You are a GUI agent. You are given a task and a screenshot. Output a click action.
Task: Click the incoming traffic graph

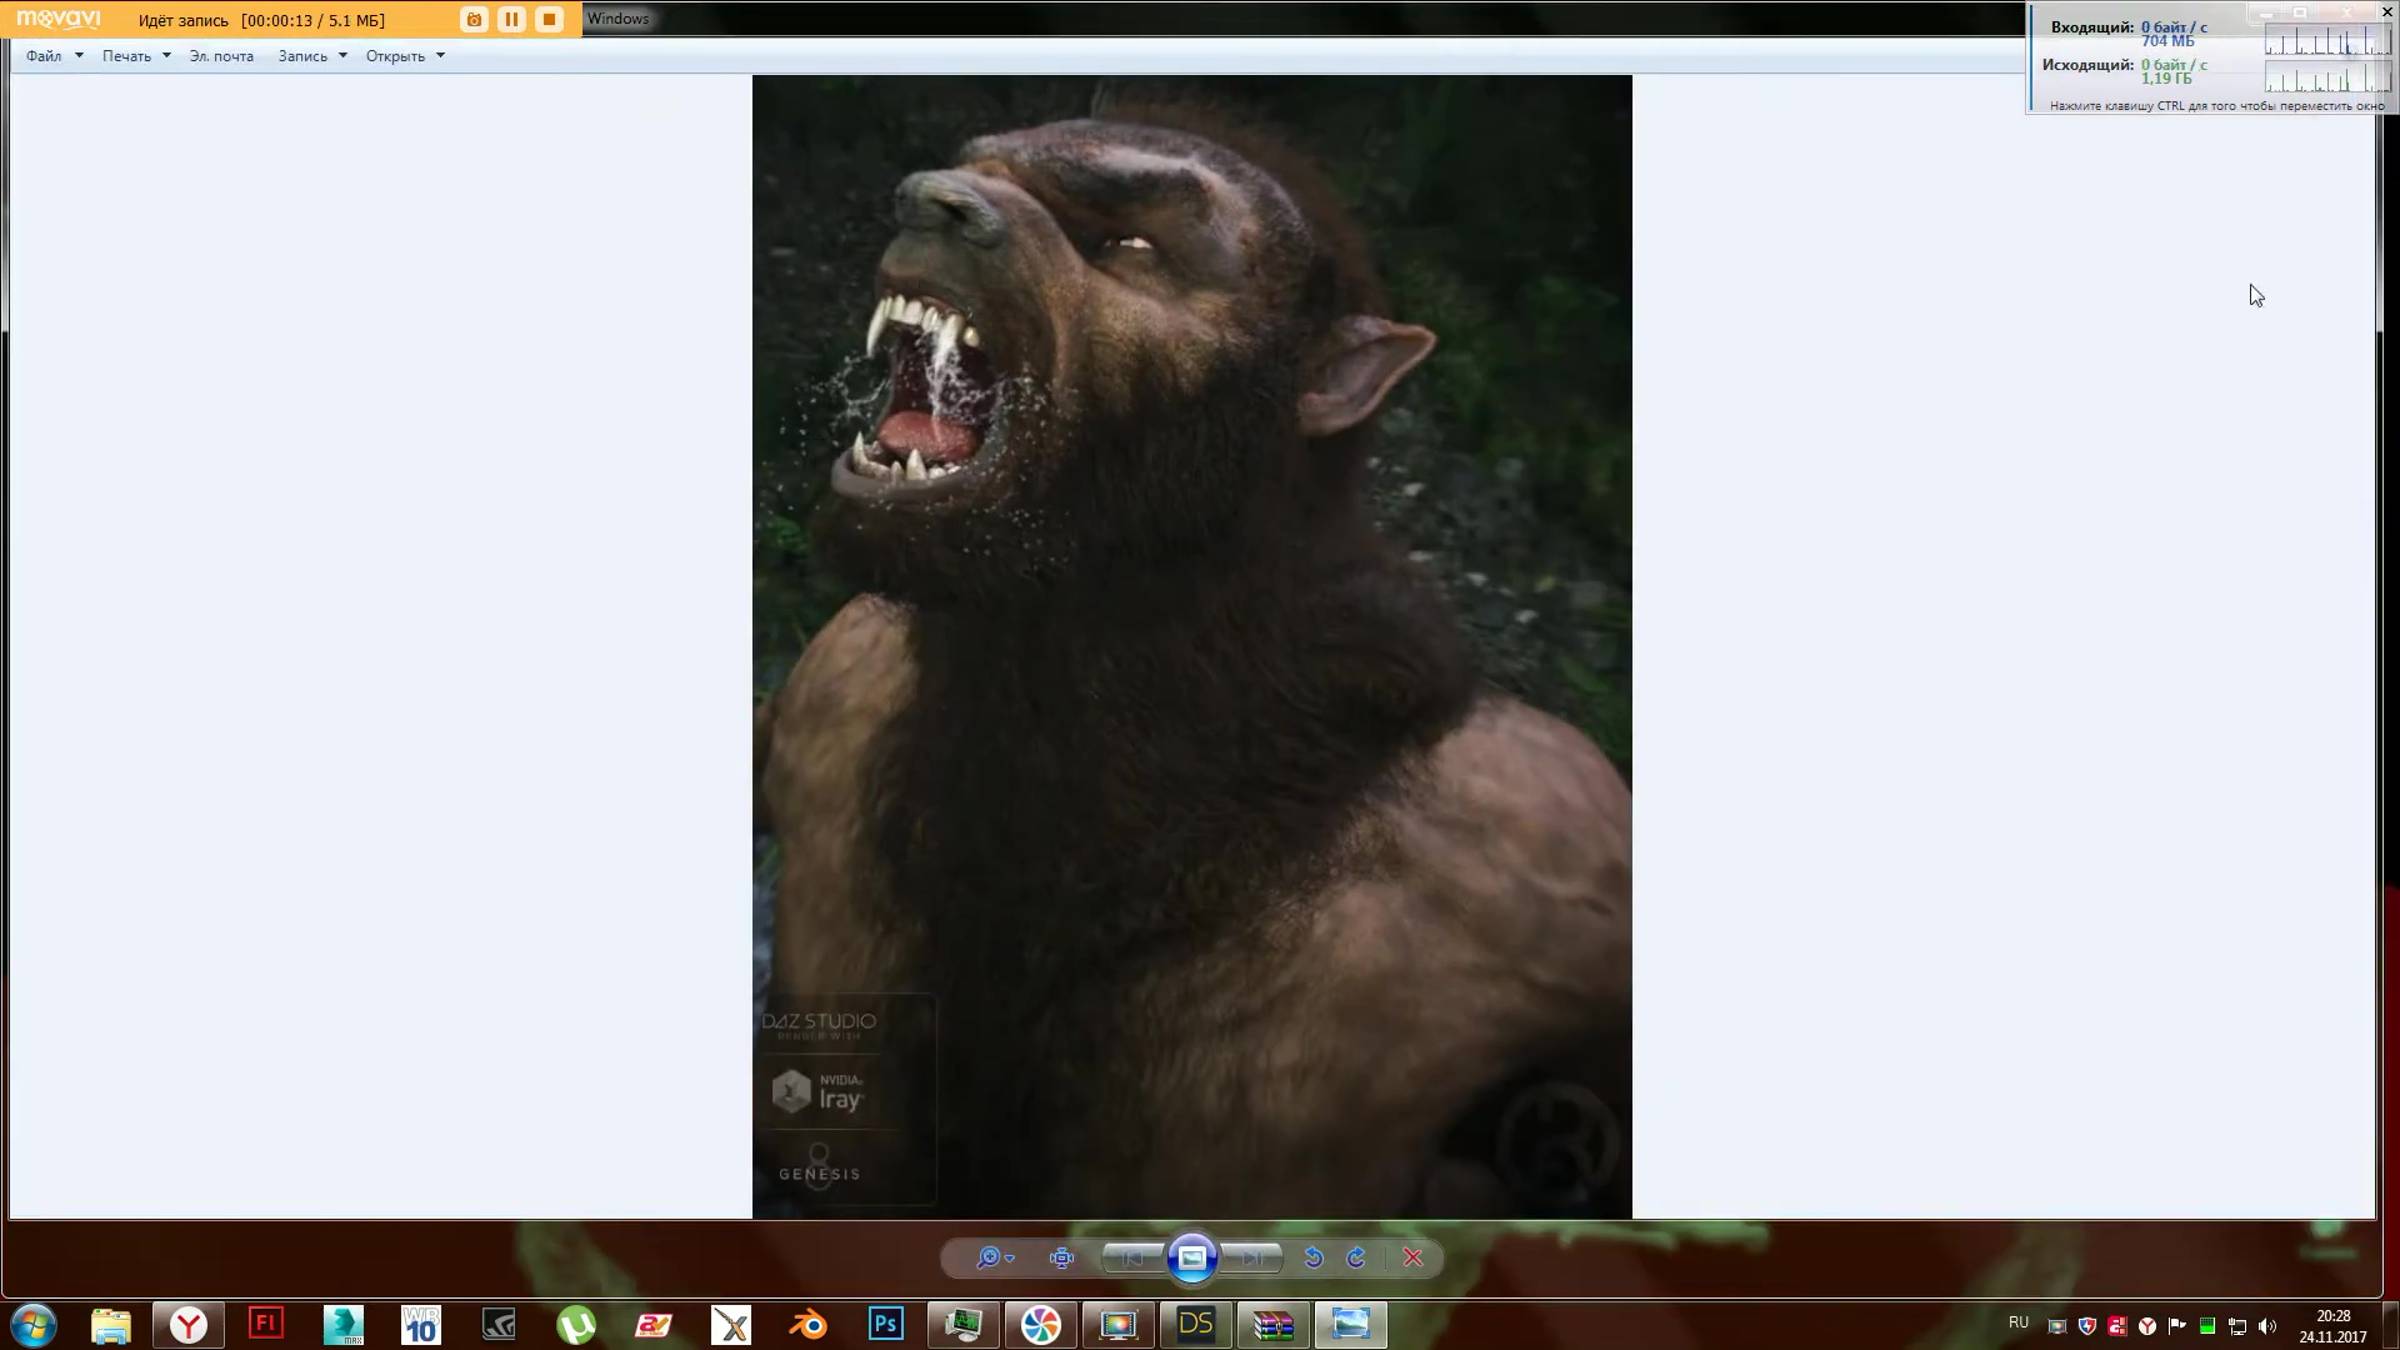coord(2327,38)
